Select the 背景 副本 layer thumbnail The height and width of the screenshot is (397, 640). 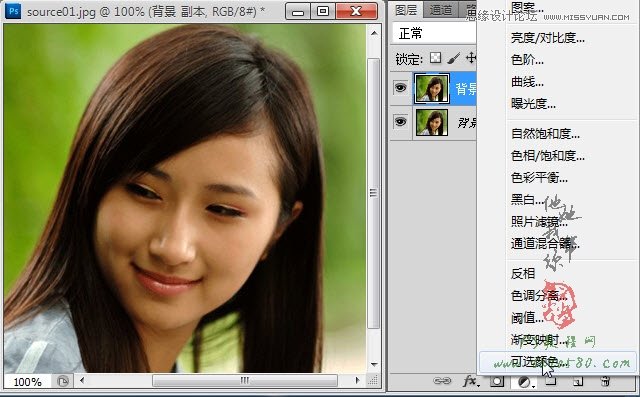coord(431,88)
